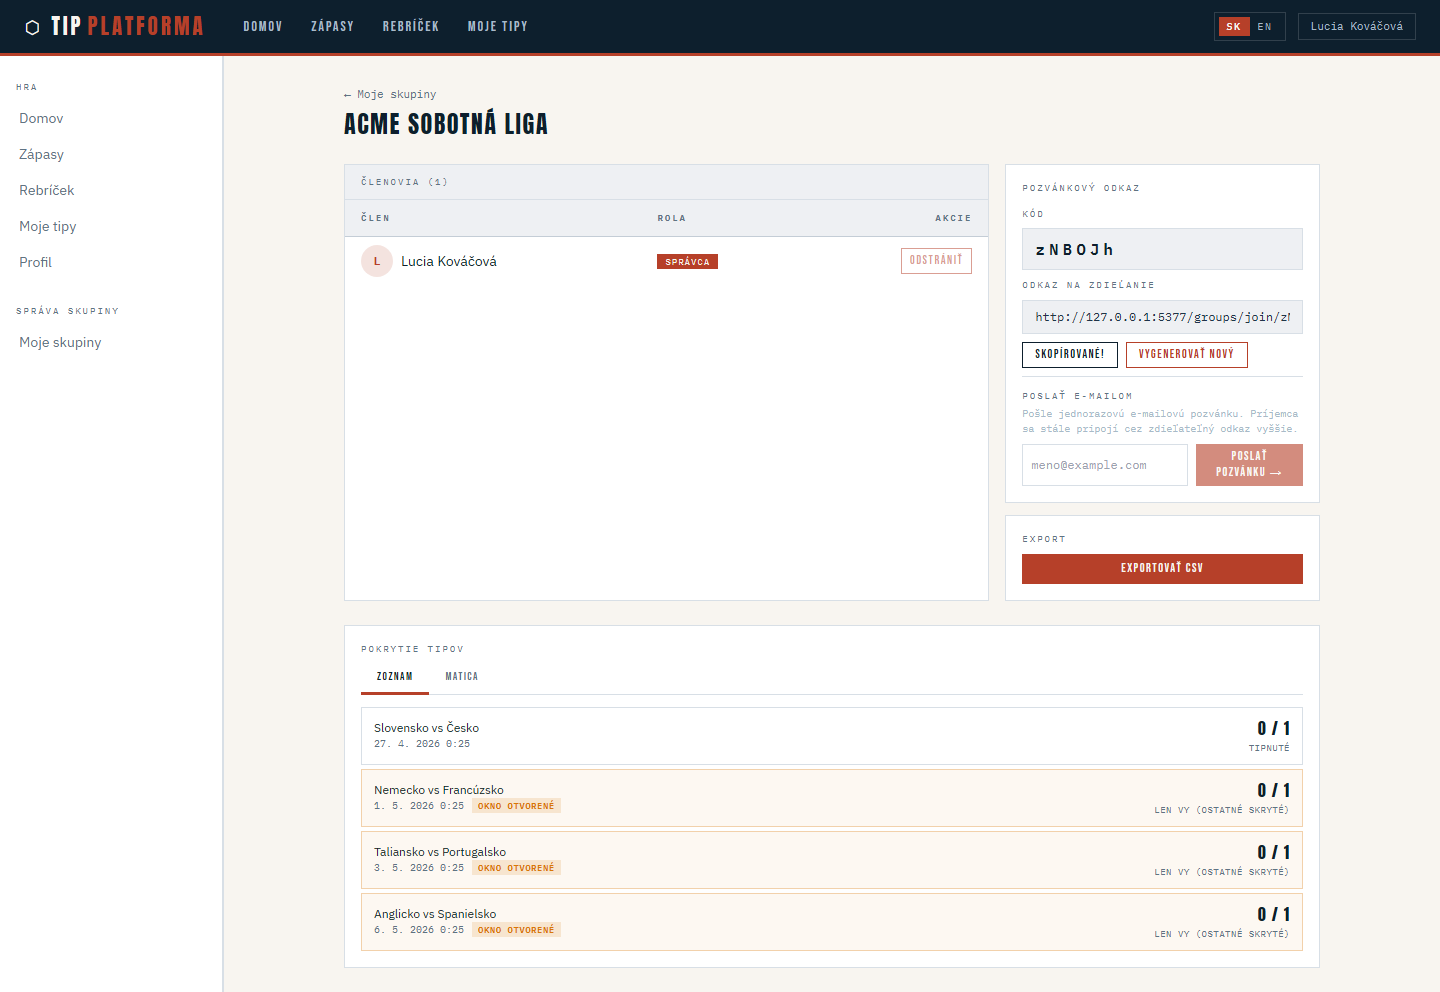Click Lucia Kováčová's avatar circle
This screenshot has height=992, width=1440.
click(x=377, y=261)
